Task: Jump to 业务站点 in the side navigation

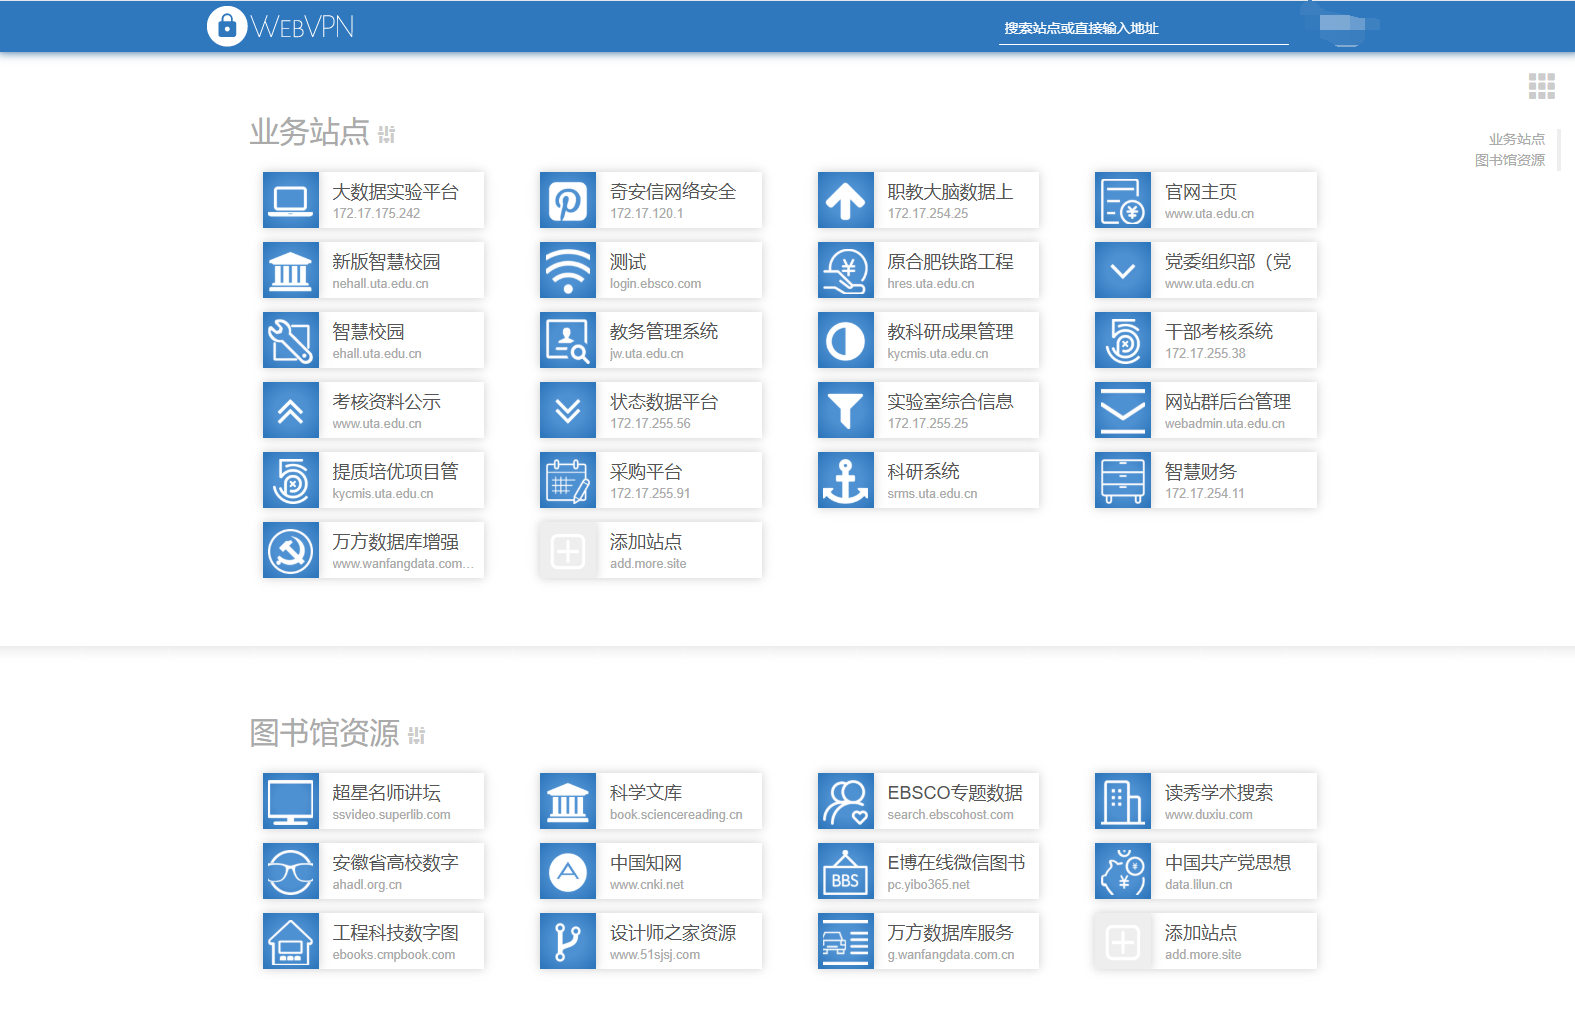Action: [x=1516, y=139]
